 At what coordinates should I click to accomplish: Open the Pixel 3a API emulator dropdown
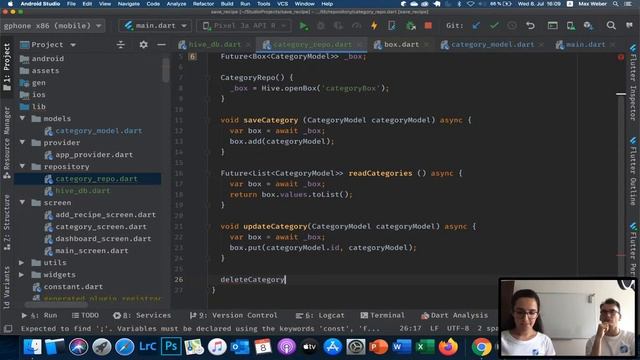[x=244, y=26]
